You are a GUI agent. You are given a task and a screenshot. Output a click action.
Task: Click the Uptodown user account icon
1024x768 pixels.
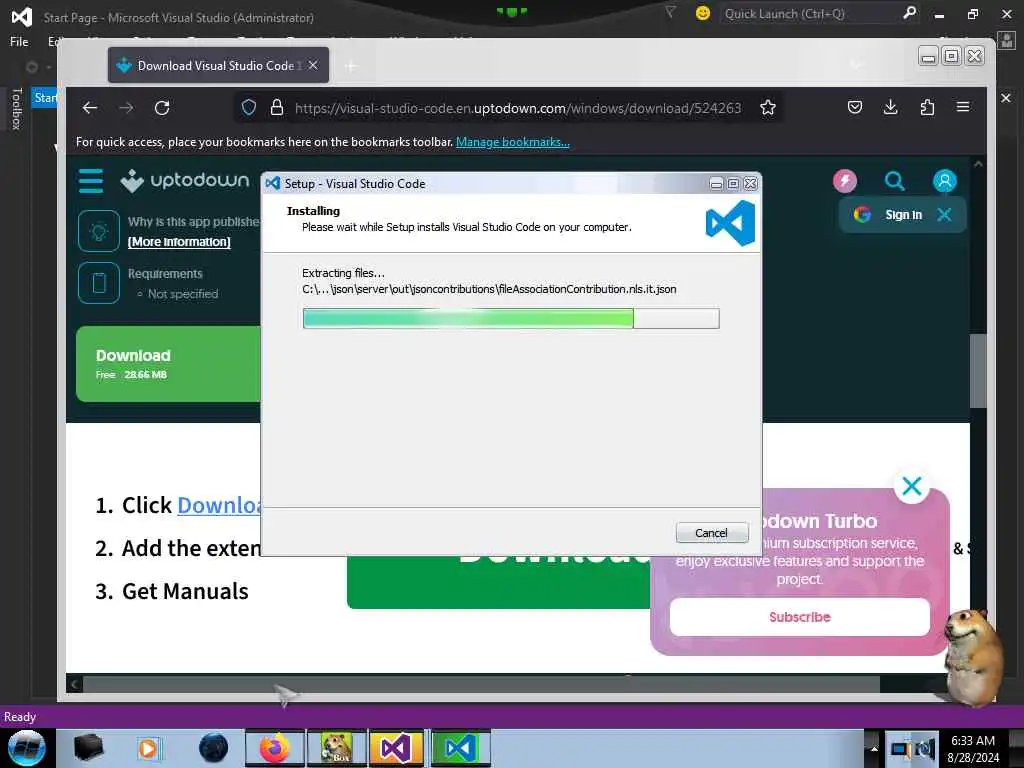click(x=944, y=181)
